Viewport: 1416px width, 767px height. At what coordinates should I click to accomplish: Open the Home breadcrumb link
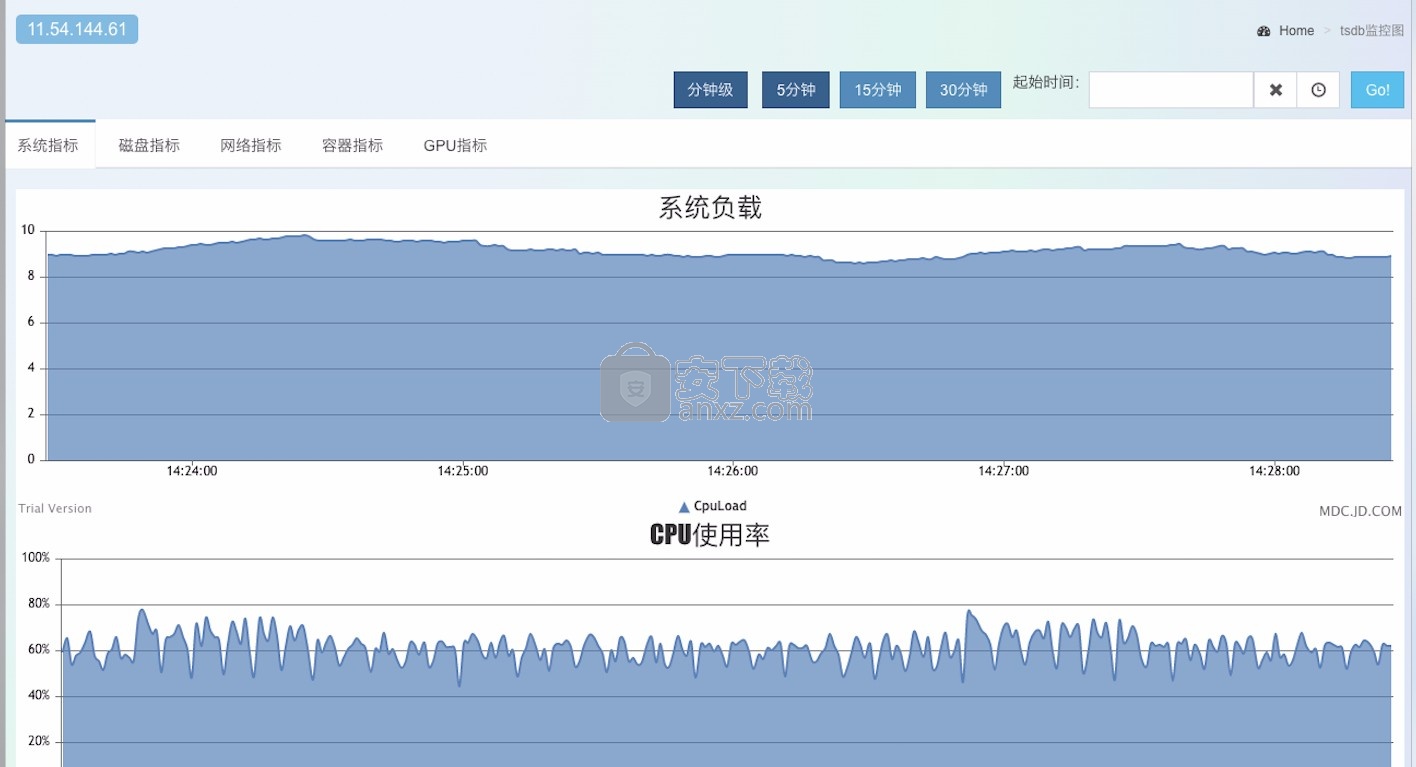tap(1296, 31)
